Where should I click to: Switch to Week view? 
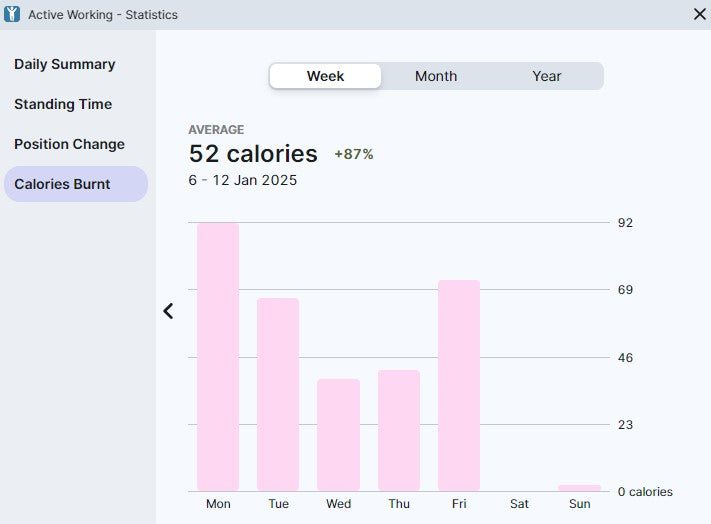(x=325, y=76)
